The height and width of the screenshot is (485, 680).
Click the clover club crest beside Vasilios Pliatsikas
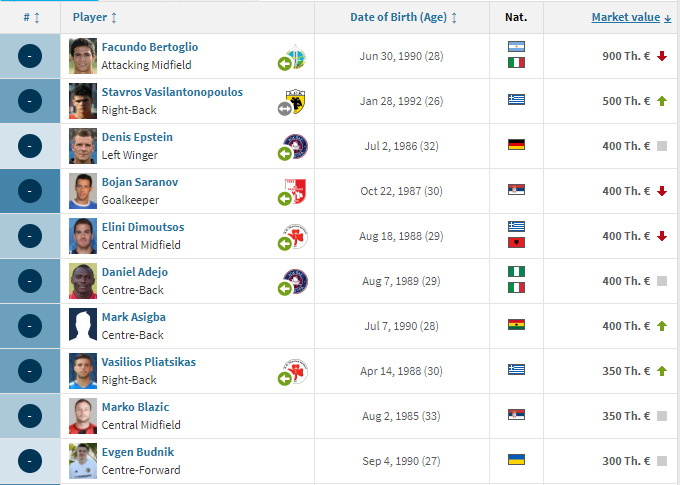(296, 371)
